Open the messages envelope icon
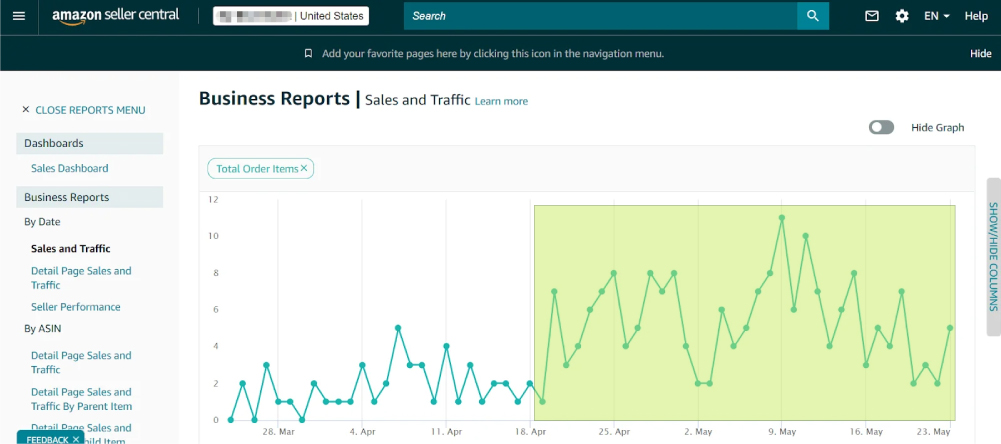Screen dimensions: 1001x444 click(872, 16)
